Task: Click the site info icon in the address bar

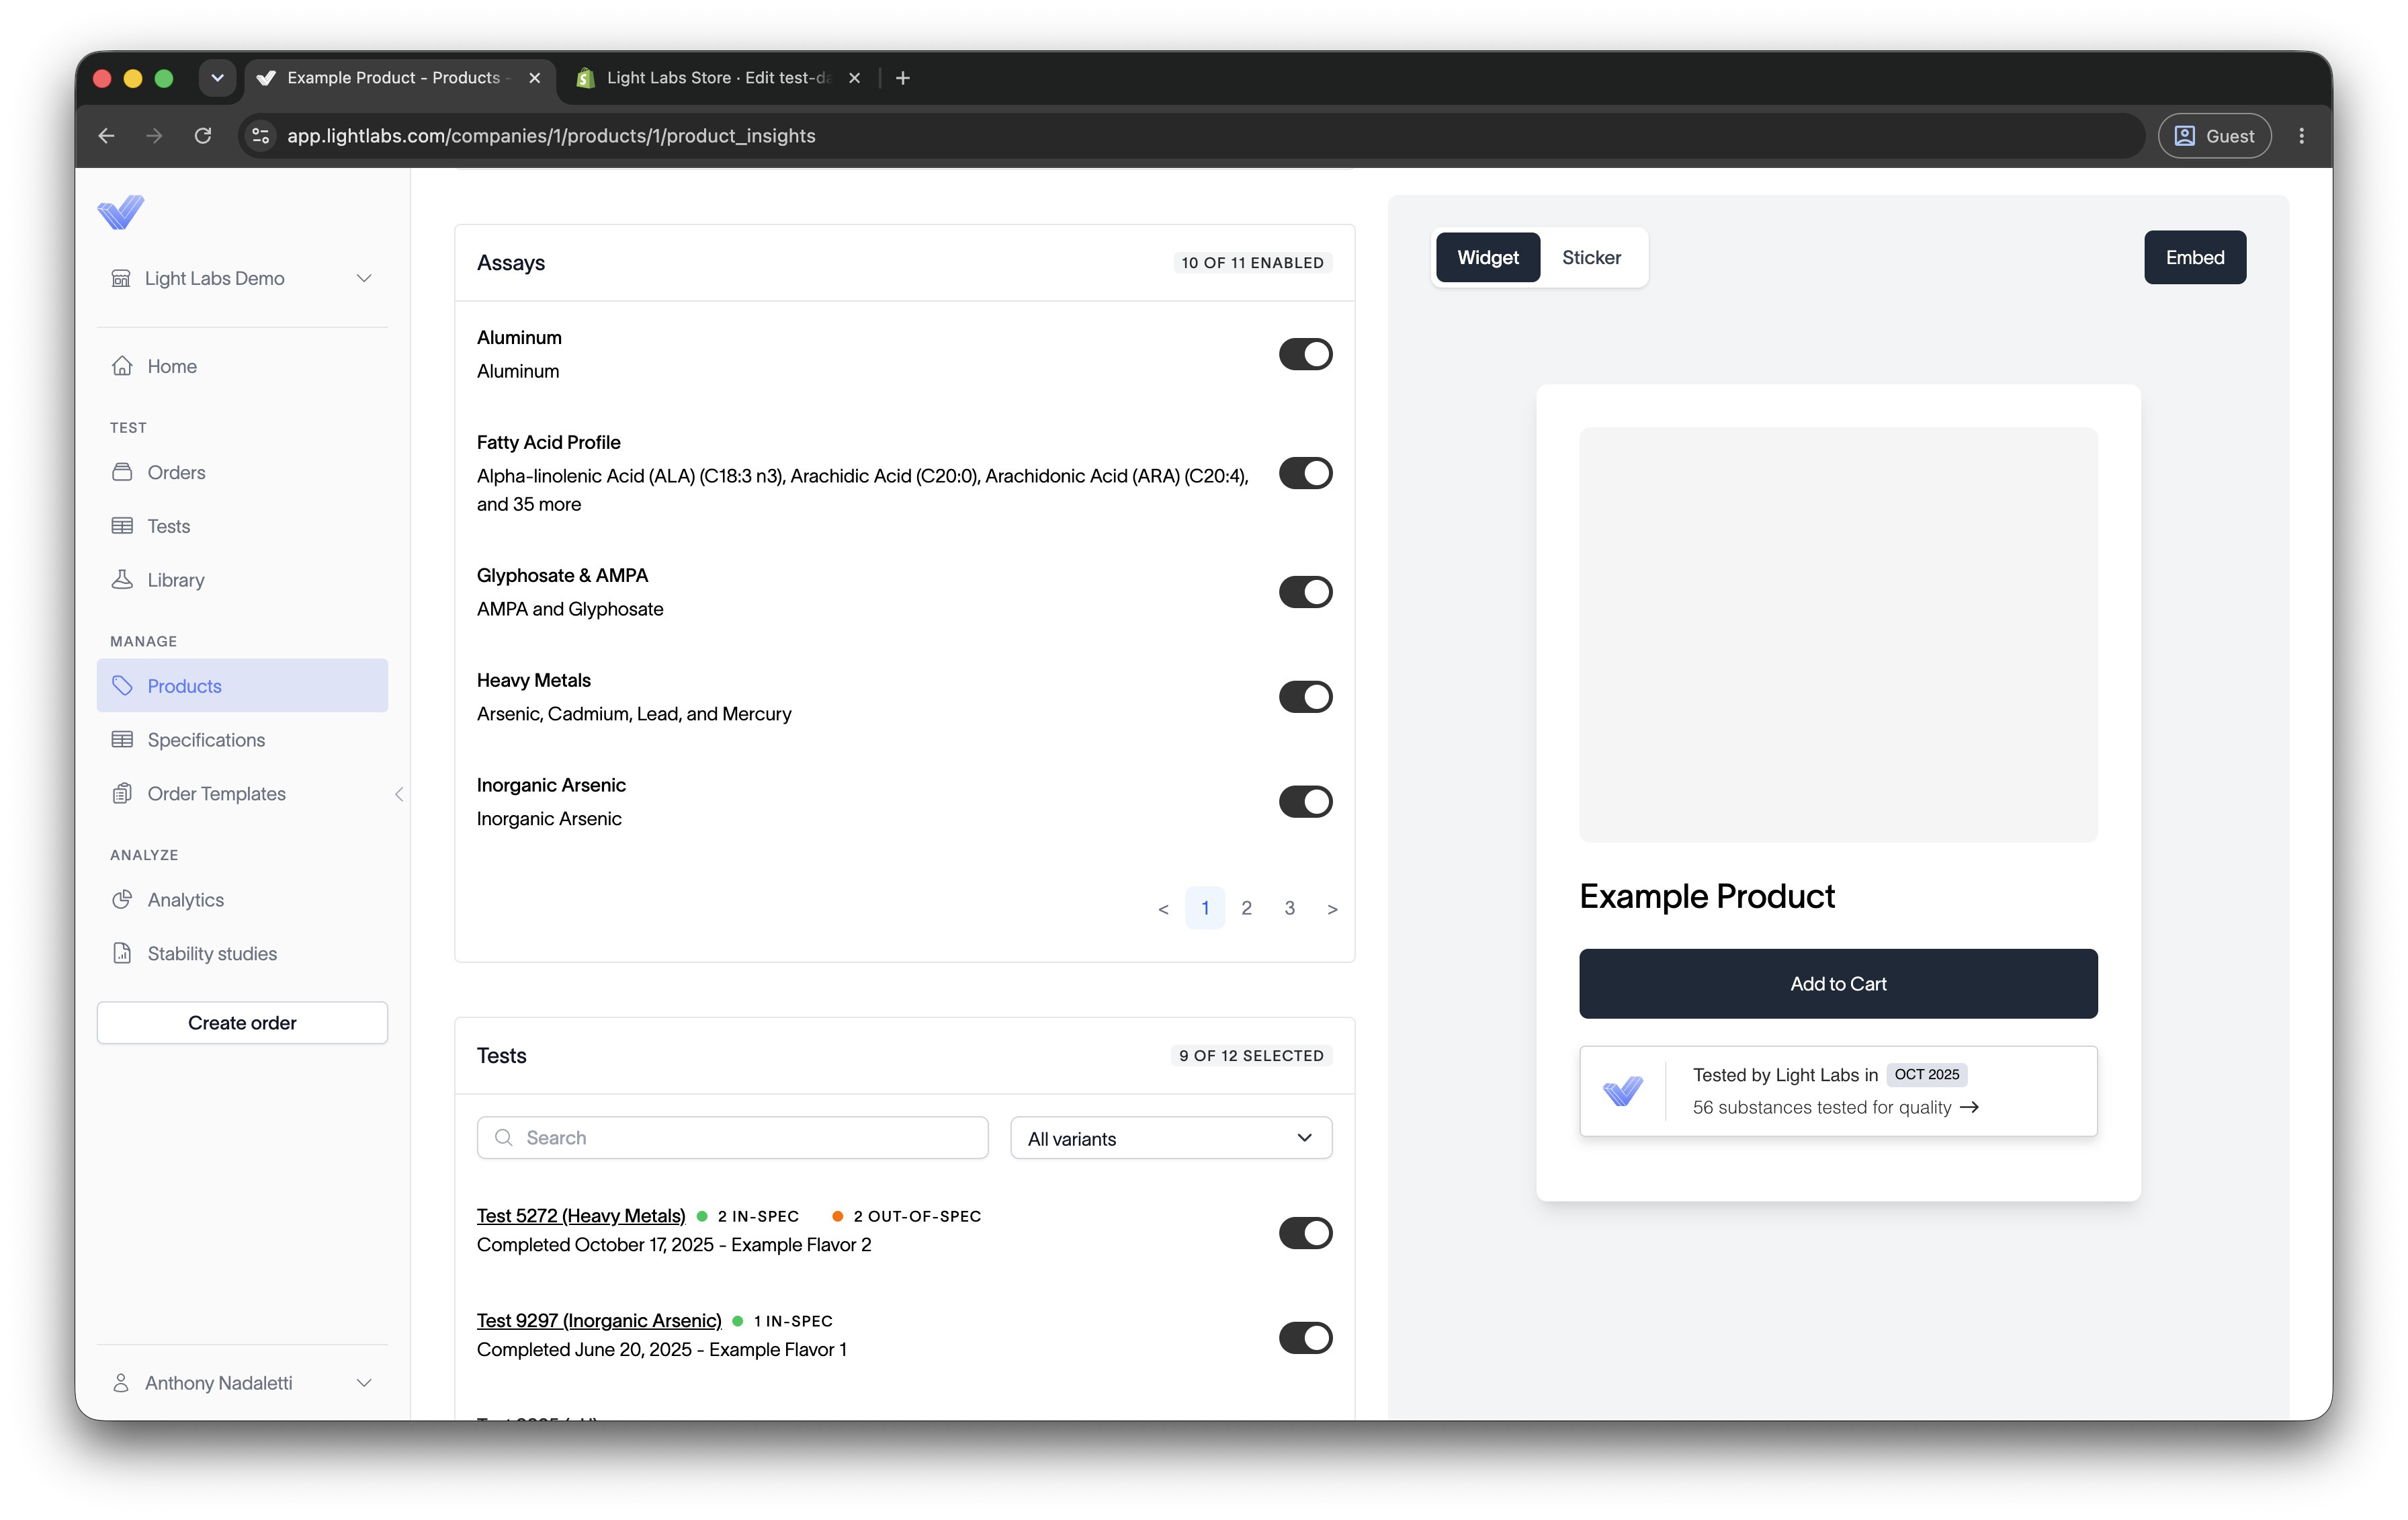Action: [x=261, y=136]
